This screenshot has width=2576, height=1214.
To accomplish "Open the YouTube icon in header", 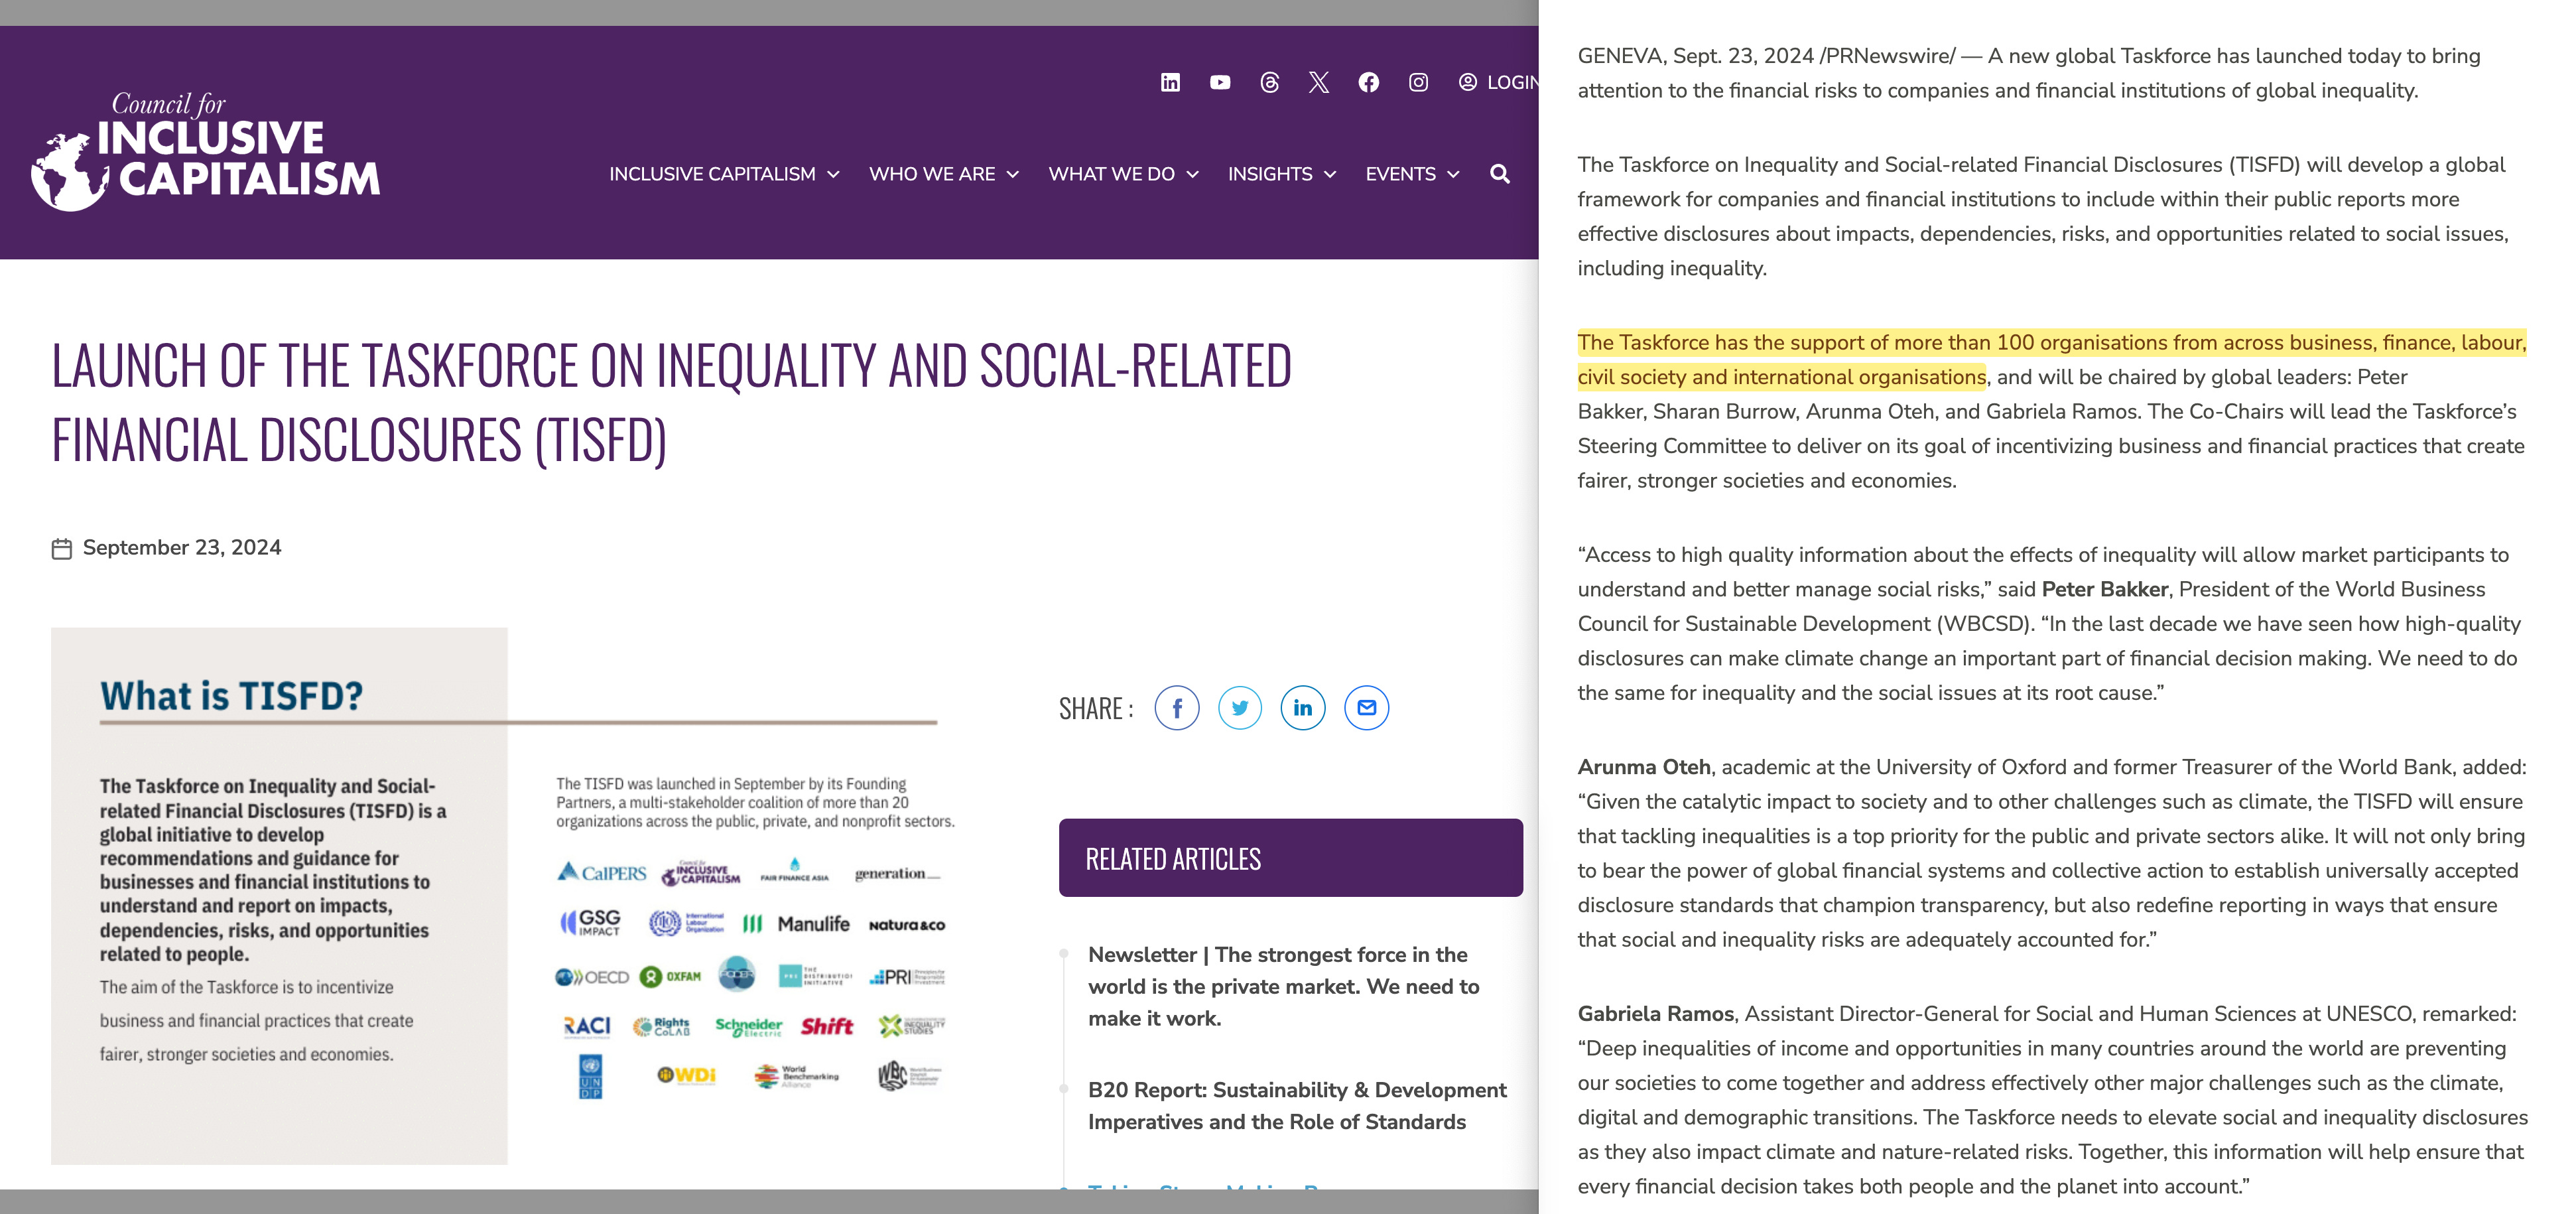I will (1220, 82).
